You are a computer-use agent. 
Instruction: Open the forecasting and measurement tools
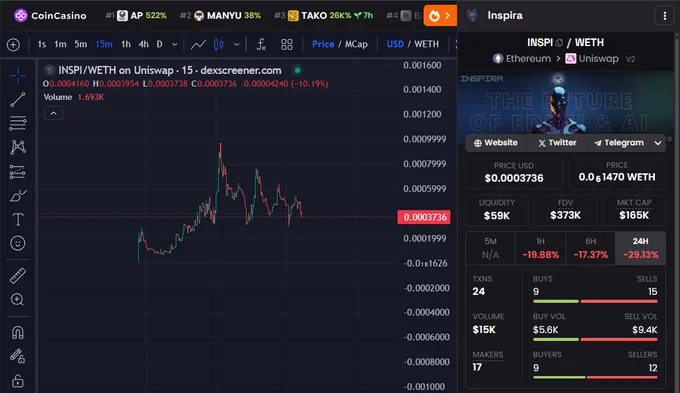pos(18,172)
